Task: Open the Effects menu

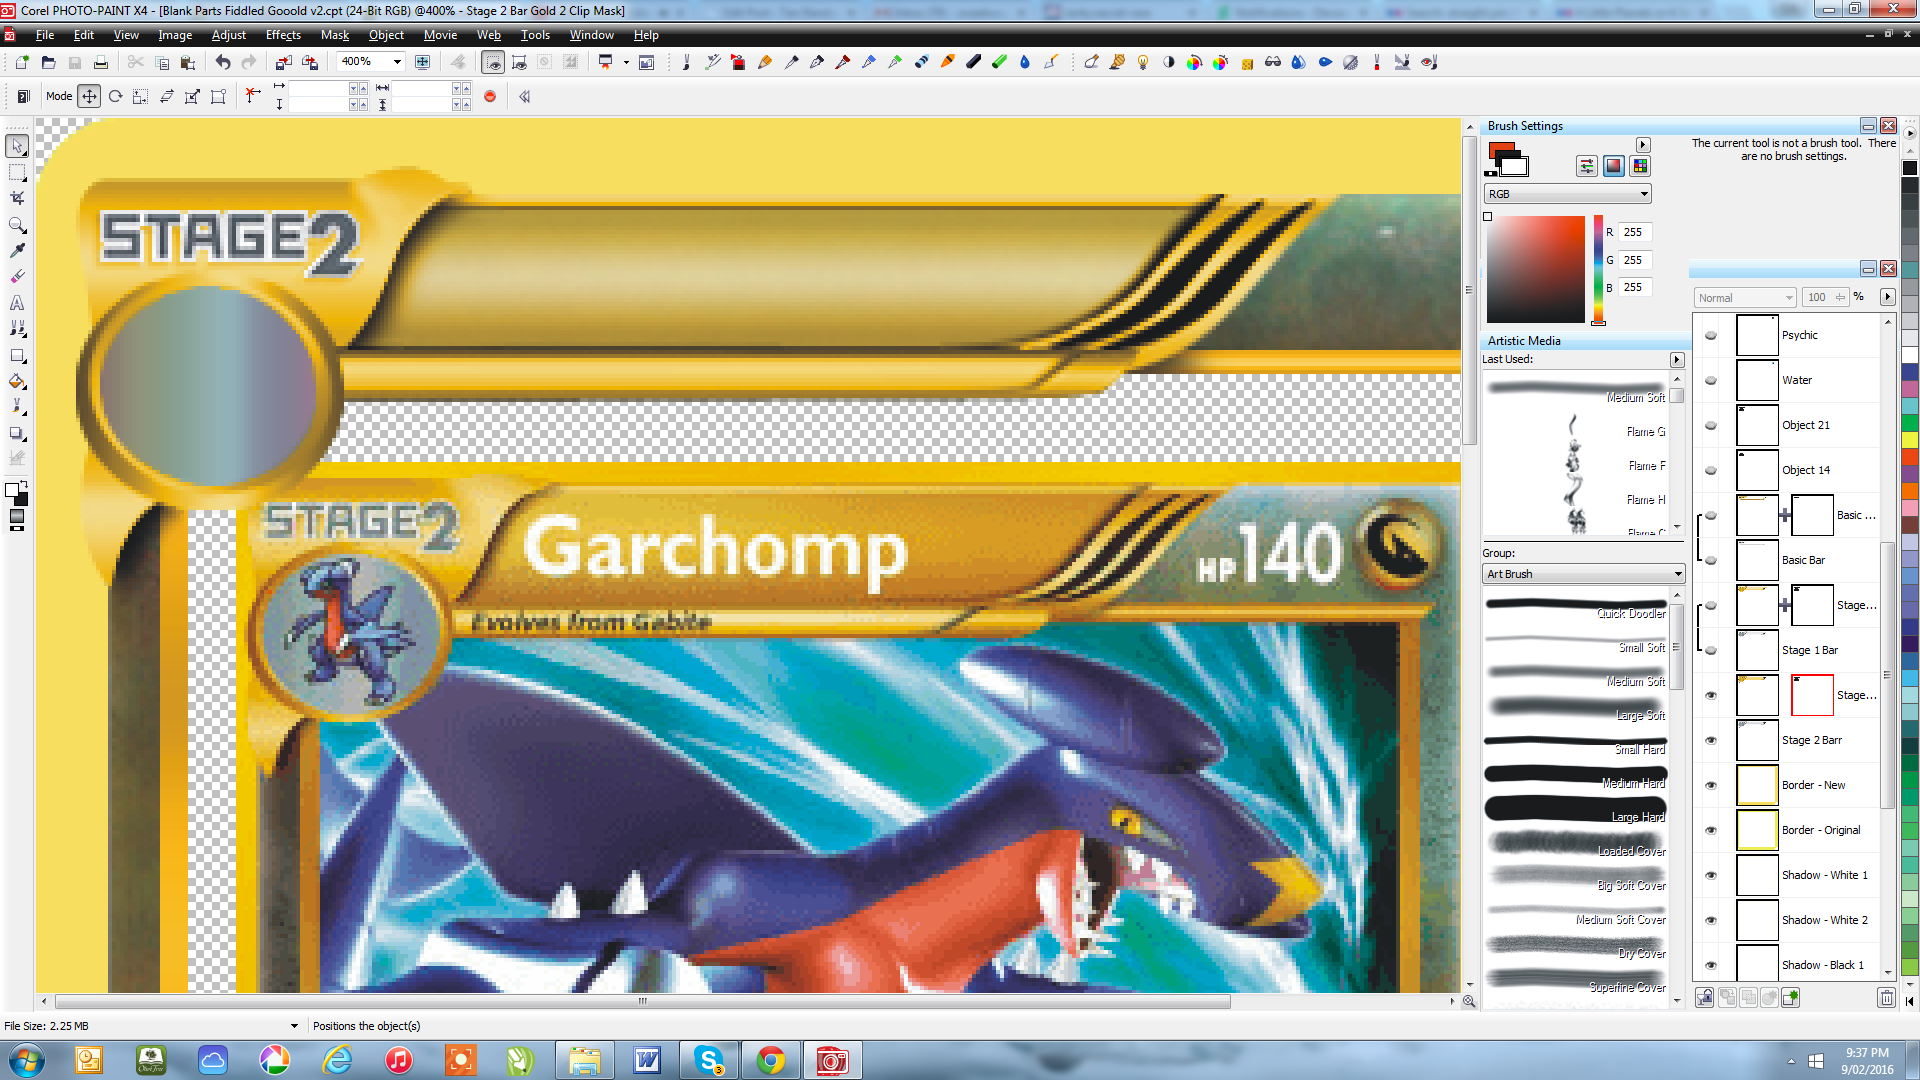Action: (283, 35)
